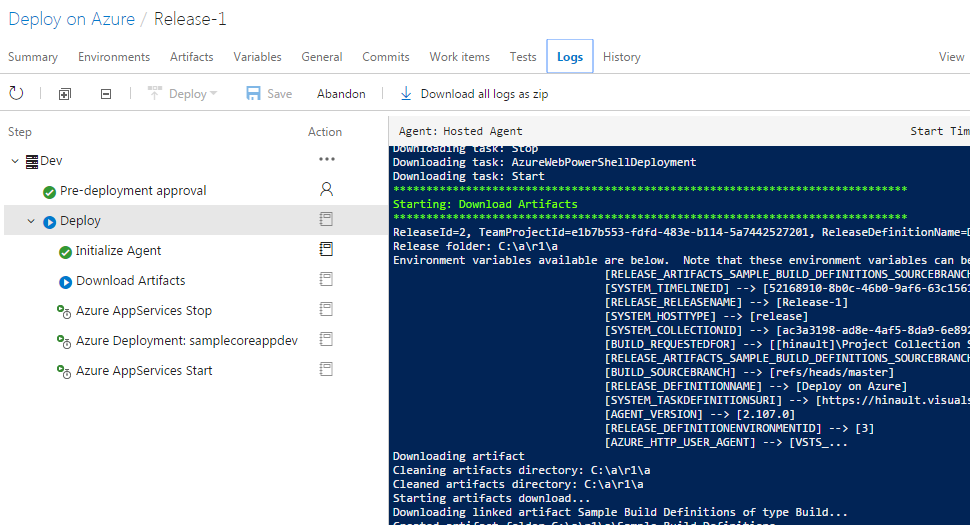Open log icon for Download Artifacts
The height and width of the screenshot is (525, 970).
(325, 279)
